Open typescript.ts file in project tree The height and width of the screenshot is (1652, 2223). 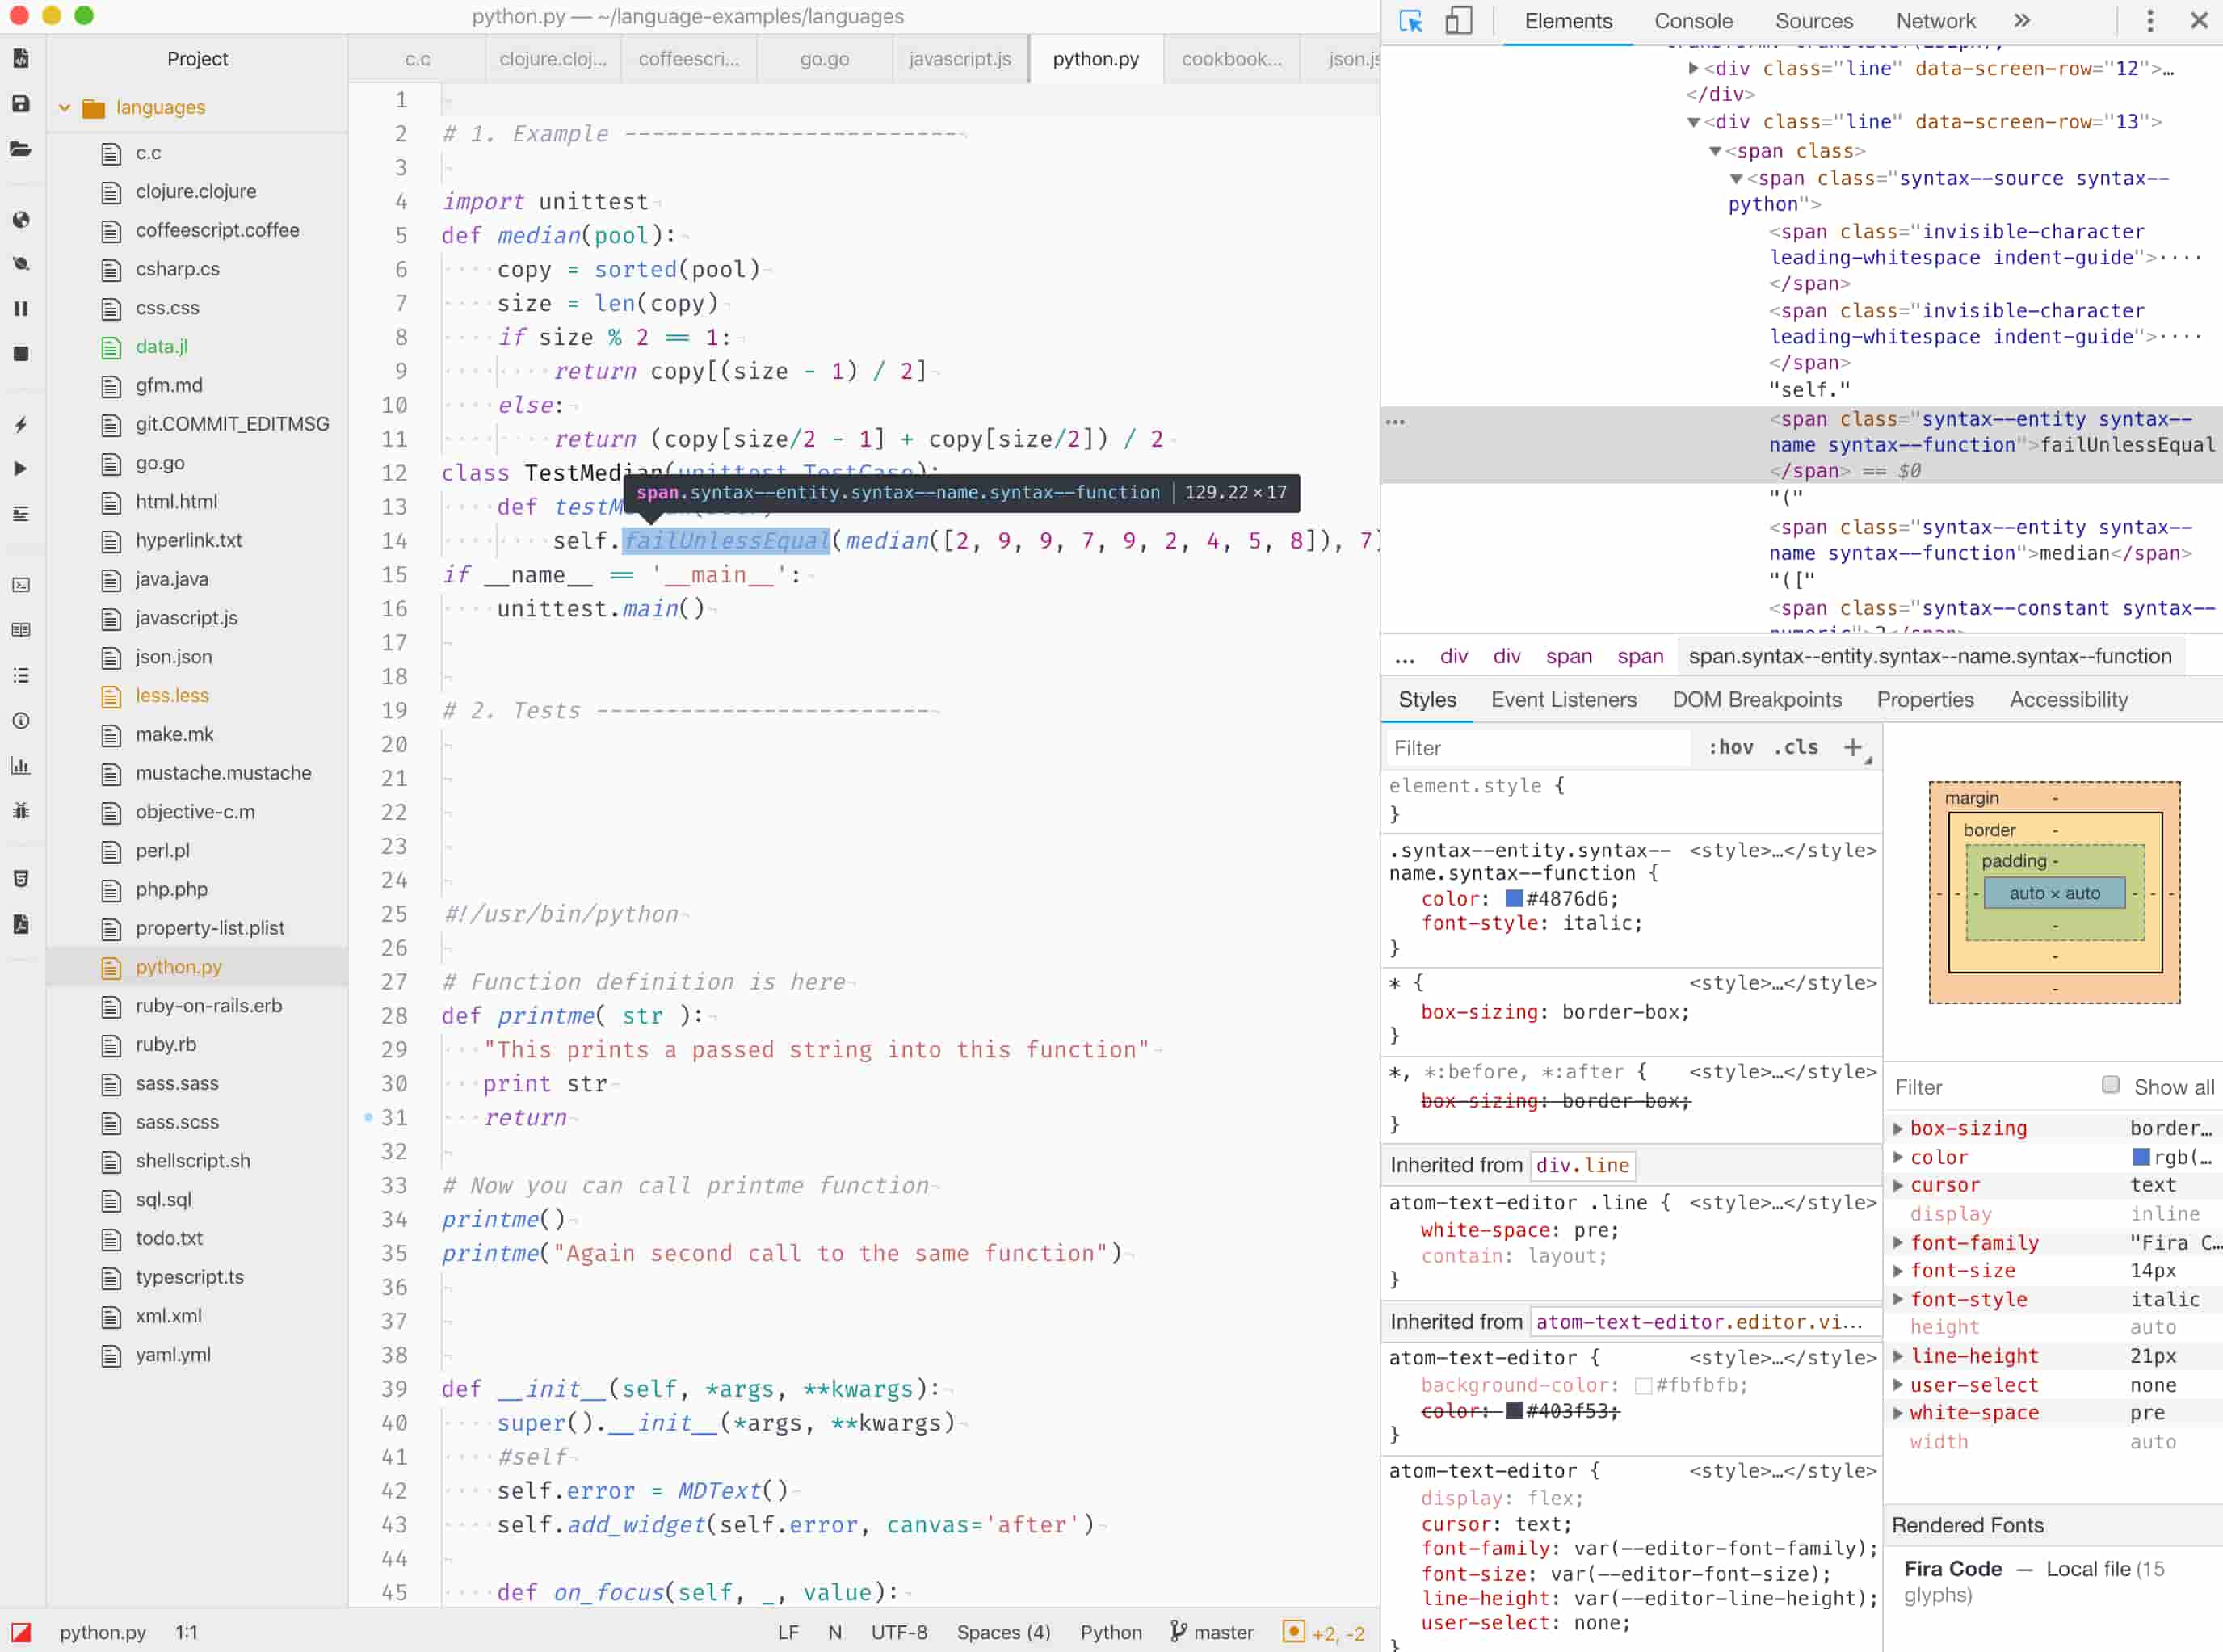(x=190, y=1277)
